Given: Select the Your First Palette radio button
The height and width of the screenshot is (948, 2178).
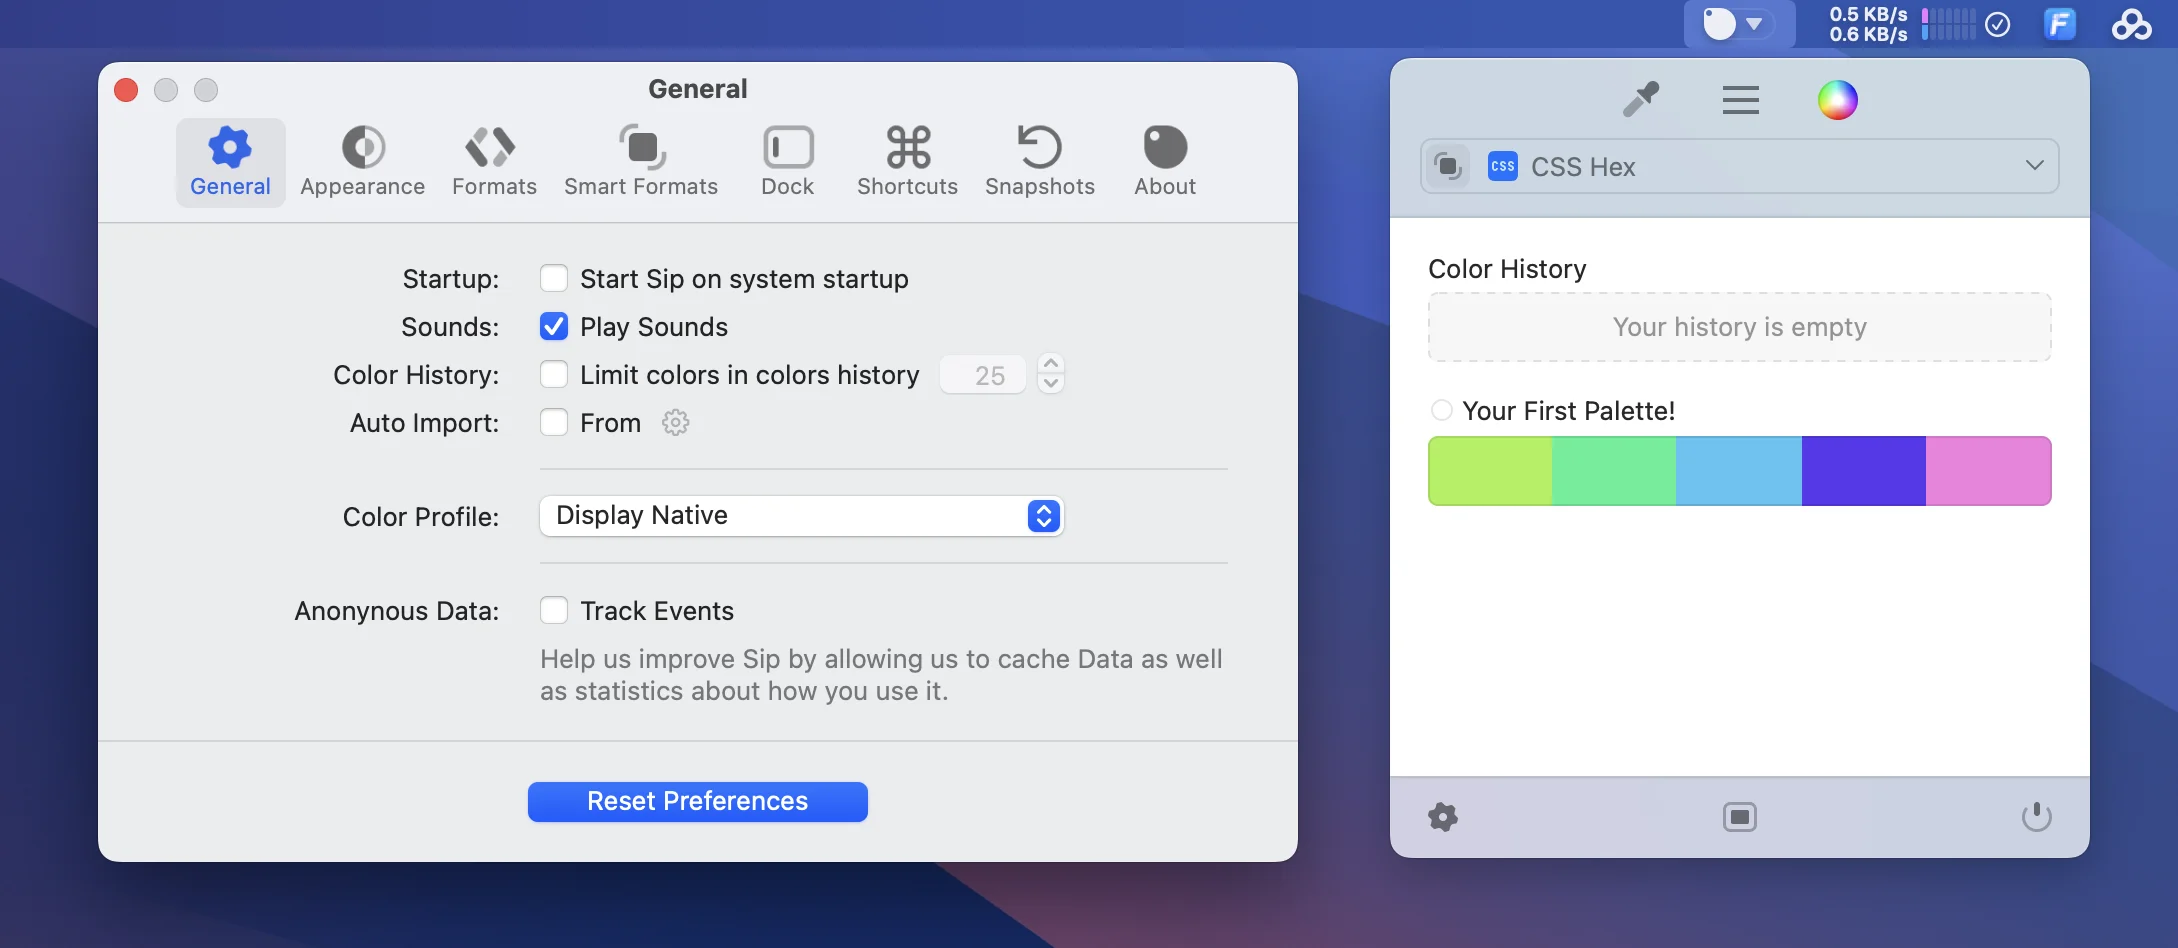Looking at the screenshot, I should 1441,410.
